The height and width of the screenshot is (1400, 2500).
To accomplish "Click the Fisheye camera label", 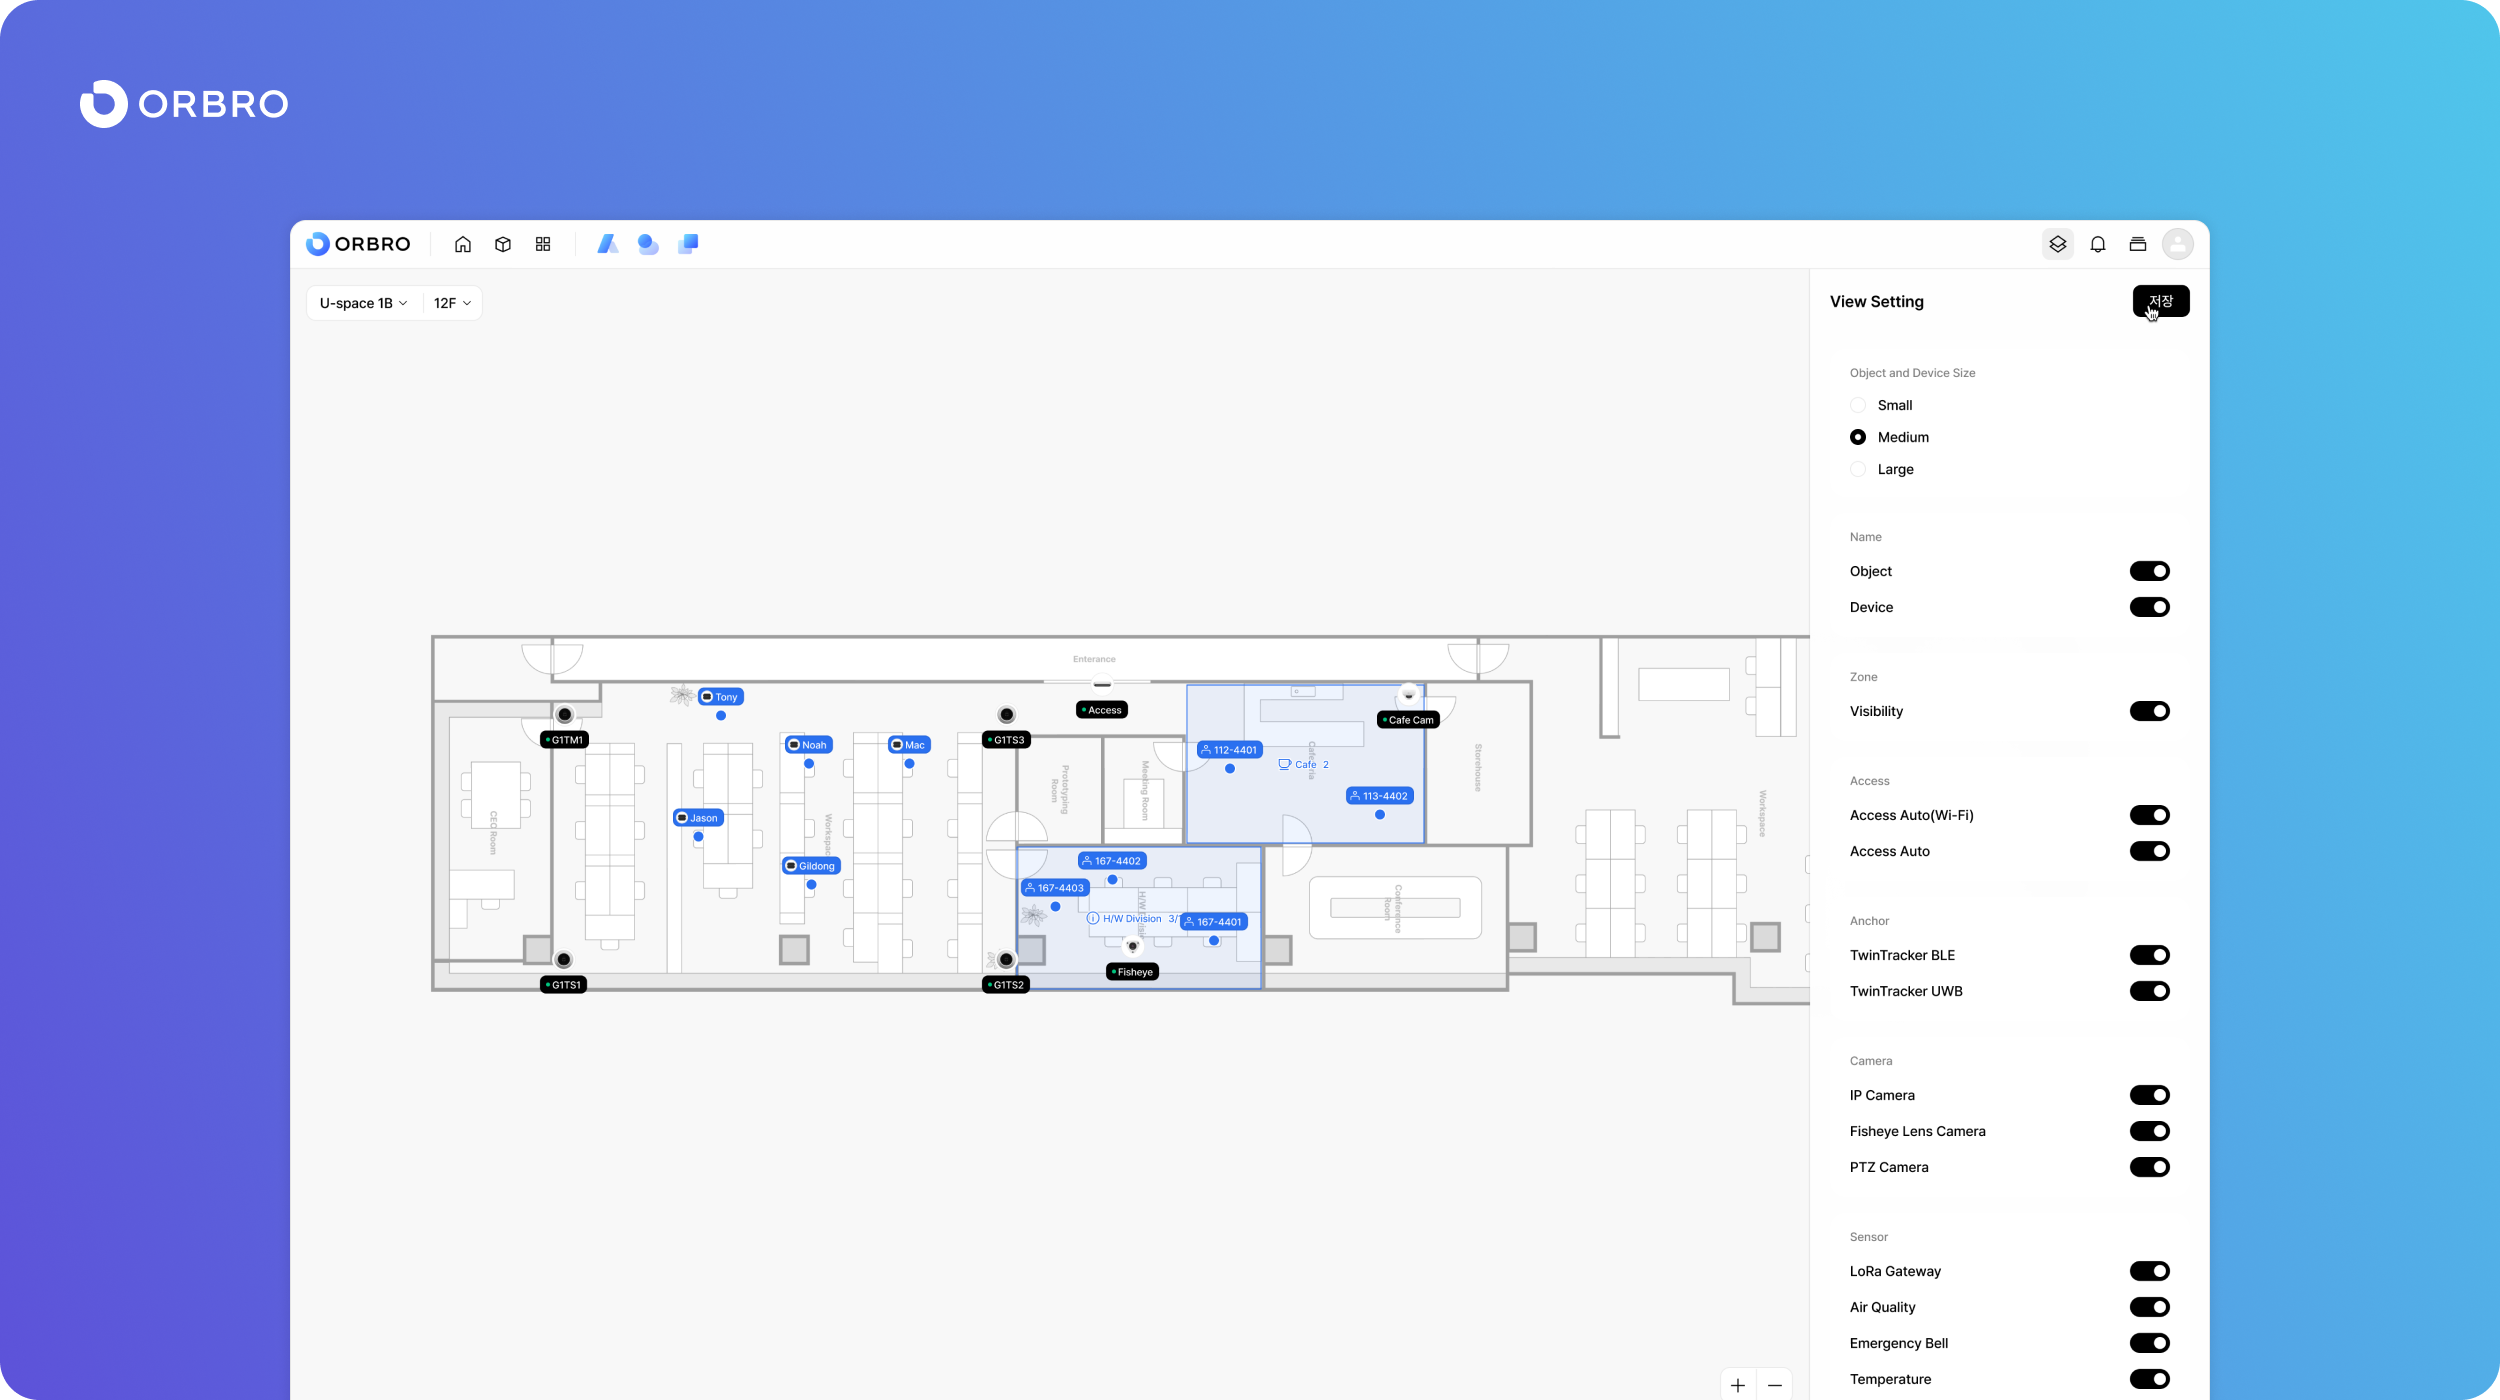I will pyautogui.click(x=1133, y=972).
